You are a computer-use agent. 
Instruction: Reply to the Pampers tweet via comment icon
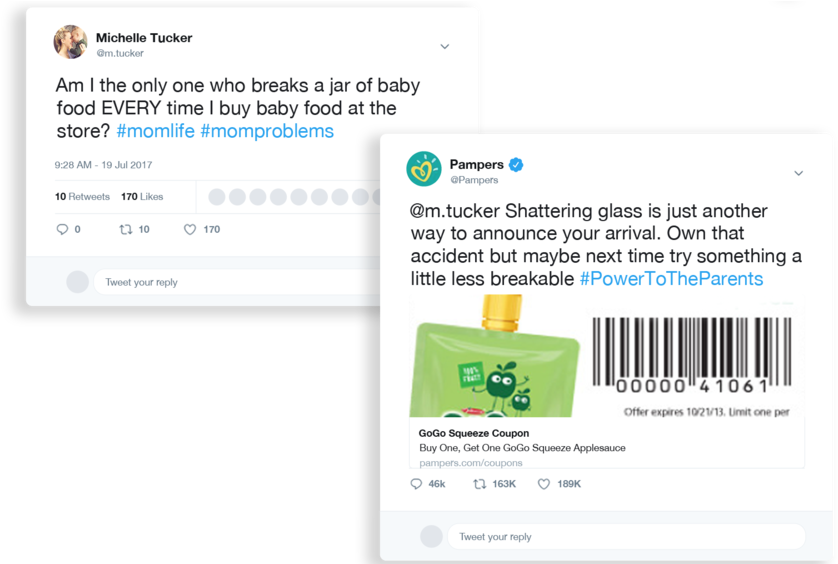417,484
